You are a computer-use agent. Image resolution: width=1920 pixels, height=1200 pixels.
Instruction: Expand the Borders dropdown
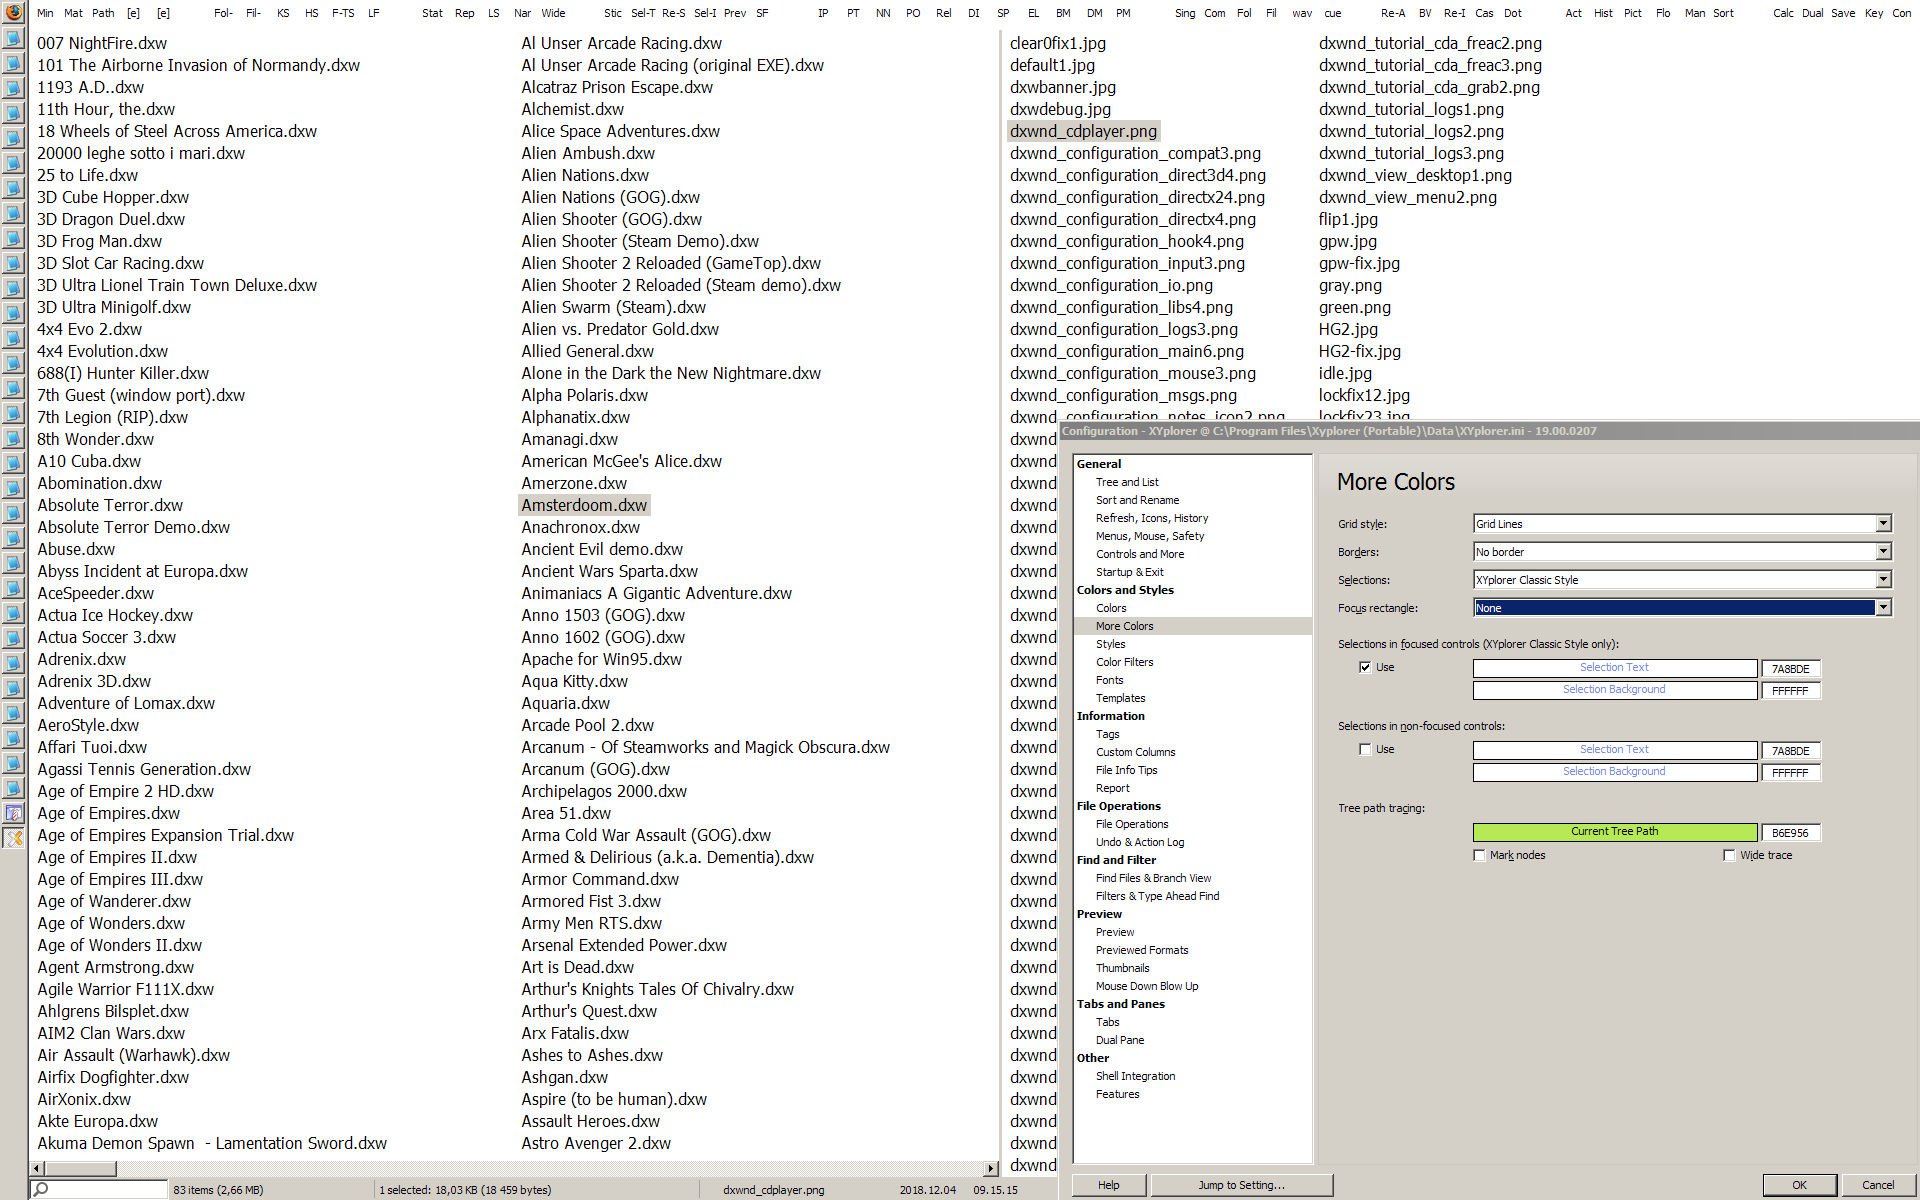(1883, 551)
